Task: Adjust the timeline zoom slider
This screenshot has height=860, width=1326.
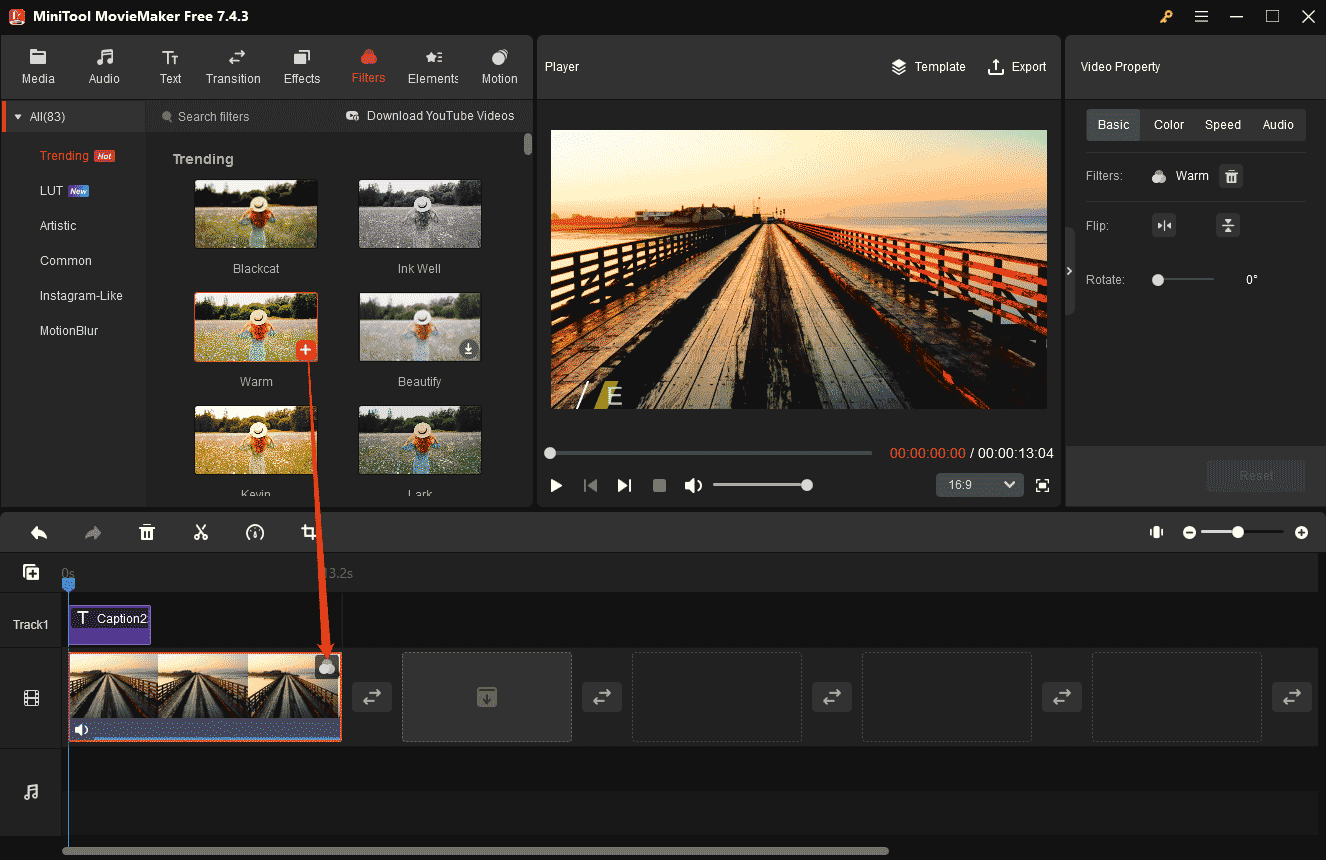Action: 1243,533
